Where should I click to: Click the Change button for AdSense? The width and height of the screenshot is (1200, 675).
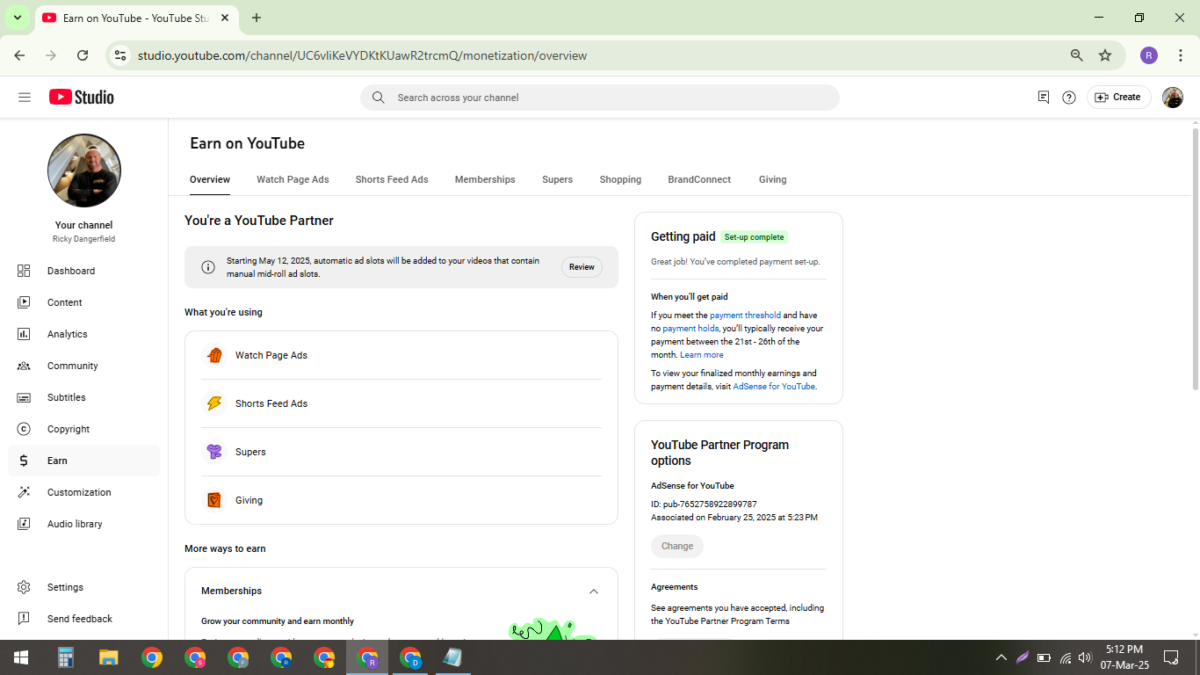point(677,546)
